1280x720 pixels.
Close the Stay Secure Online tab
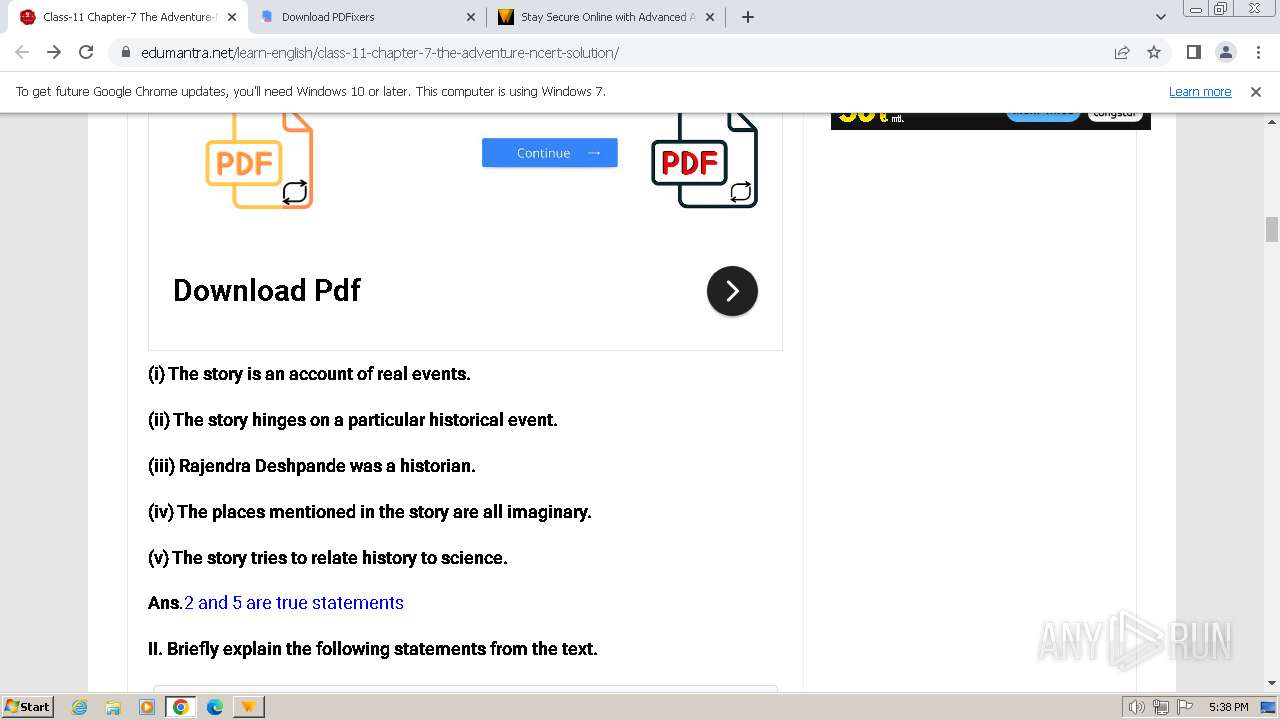point(710,17)
